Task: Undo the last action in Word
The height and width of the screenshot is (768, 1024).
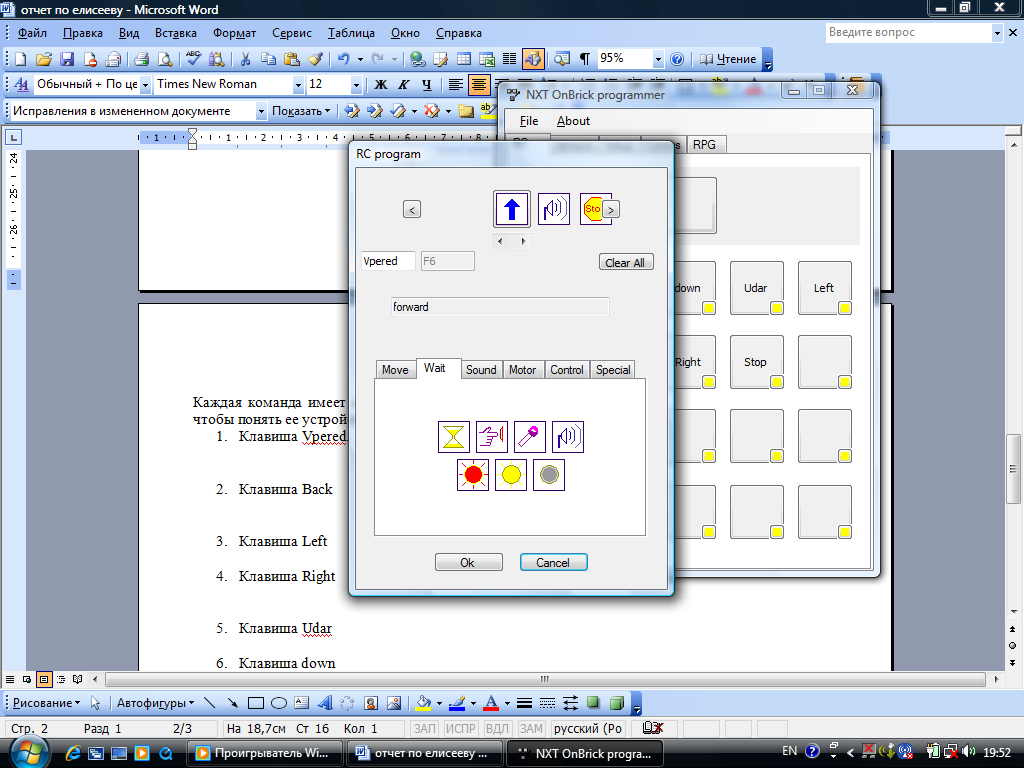Action: pos(344,59)
